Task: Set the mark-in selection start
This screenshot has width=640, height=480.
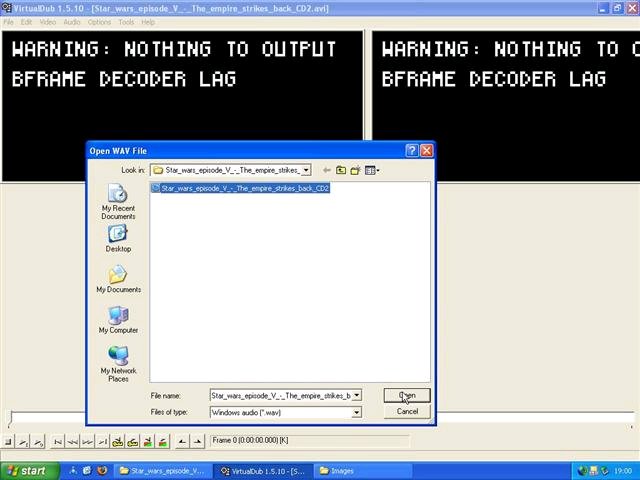Action: (182, 442)
